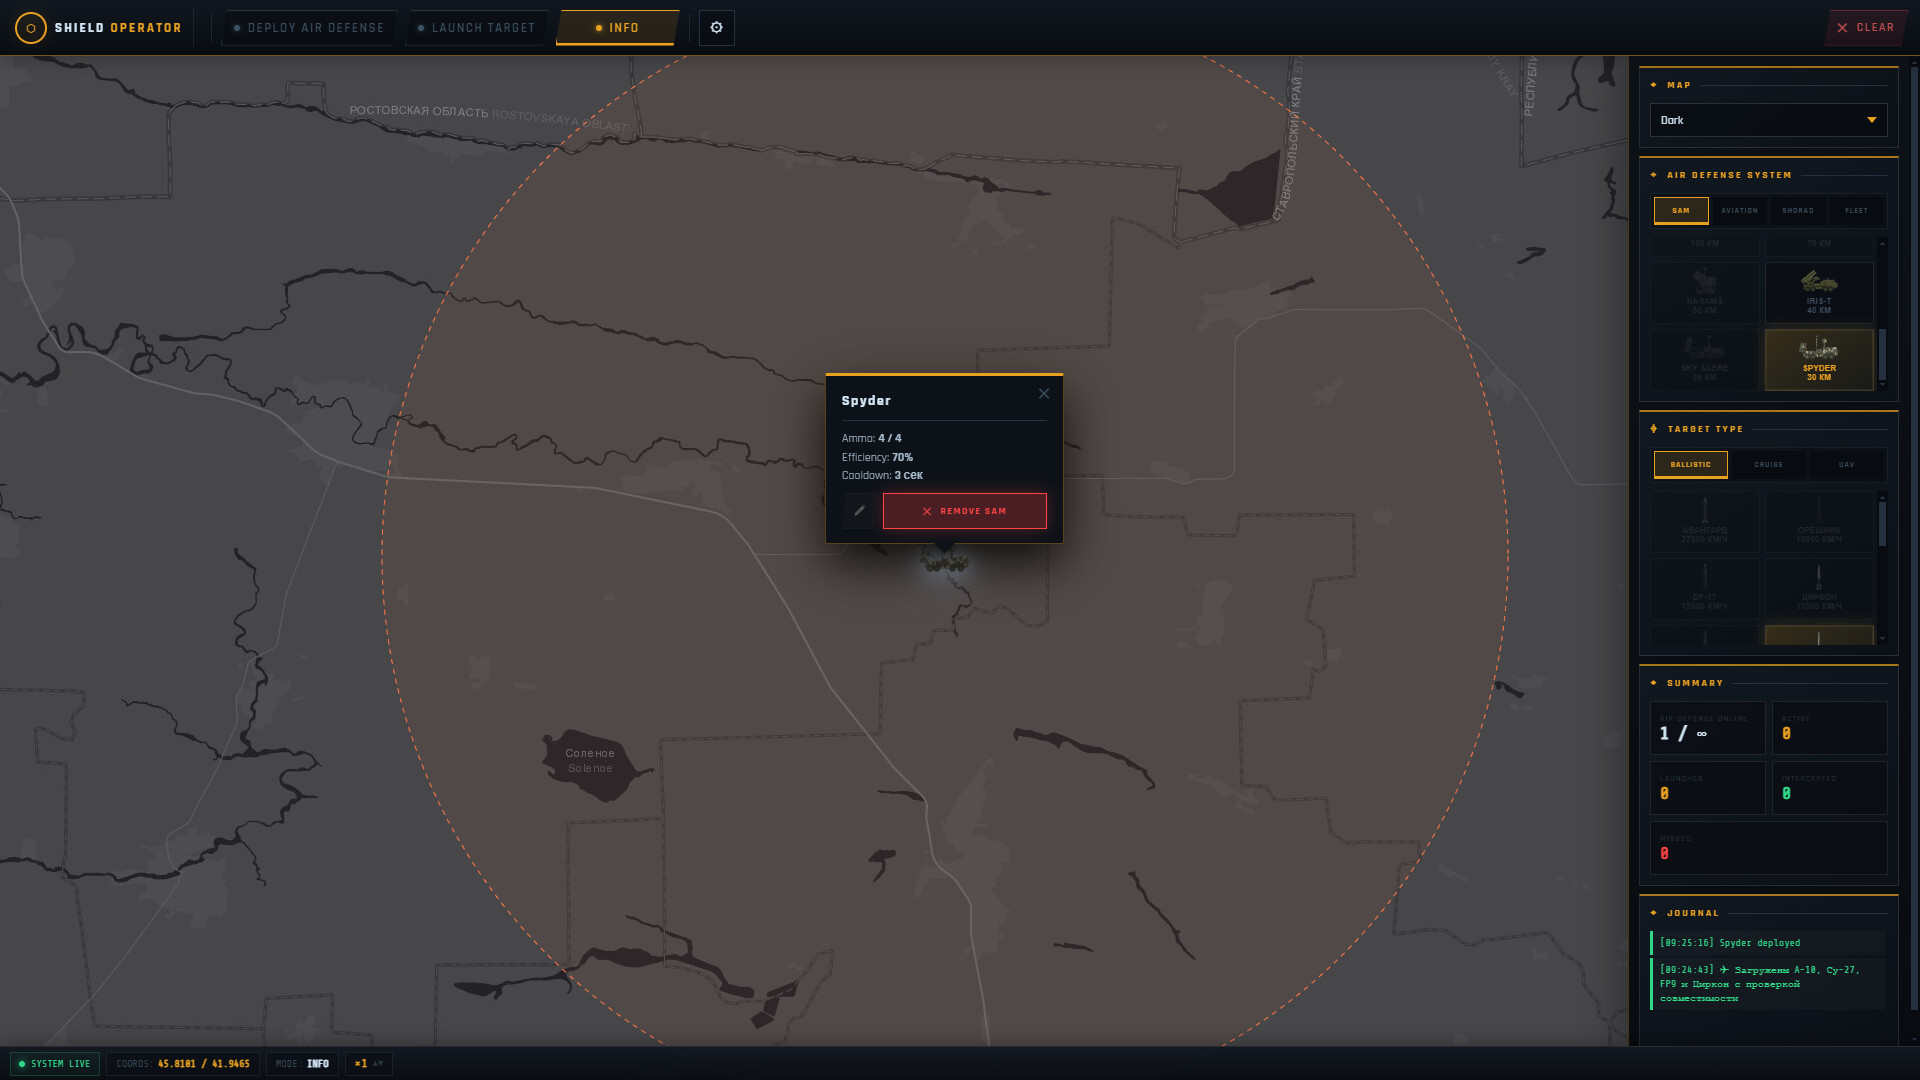This screenshot has width=1920, height=1080.
Task: Click the Air Defense Online summary tile
Action: (1707, 728)
